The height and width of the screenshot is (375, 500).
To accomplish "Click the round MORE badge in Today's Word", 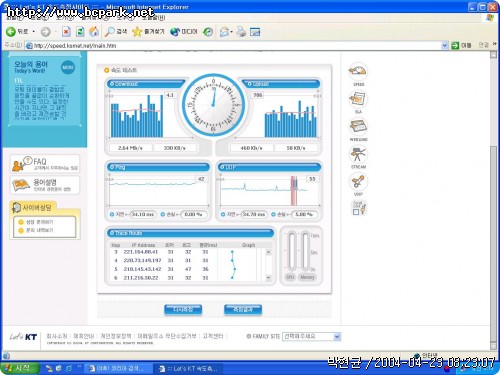I will click(68, 67).
